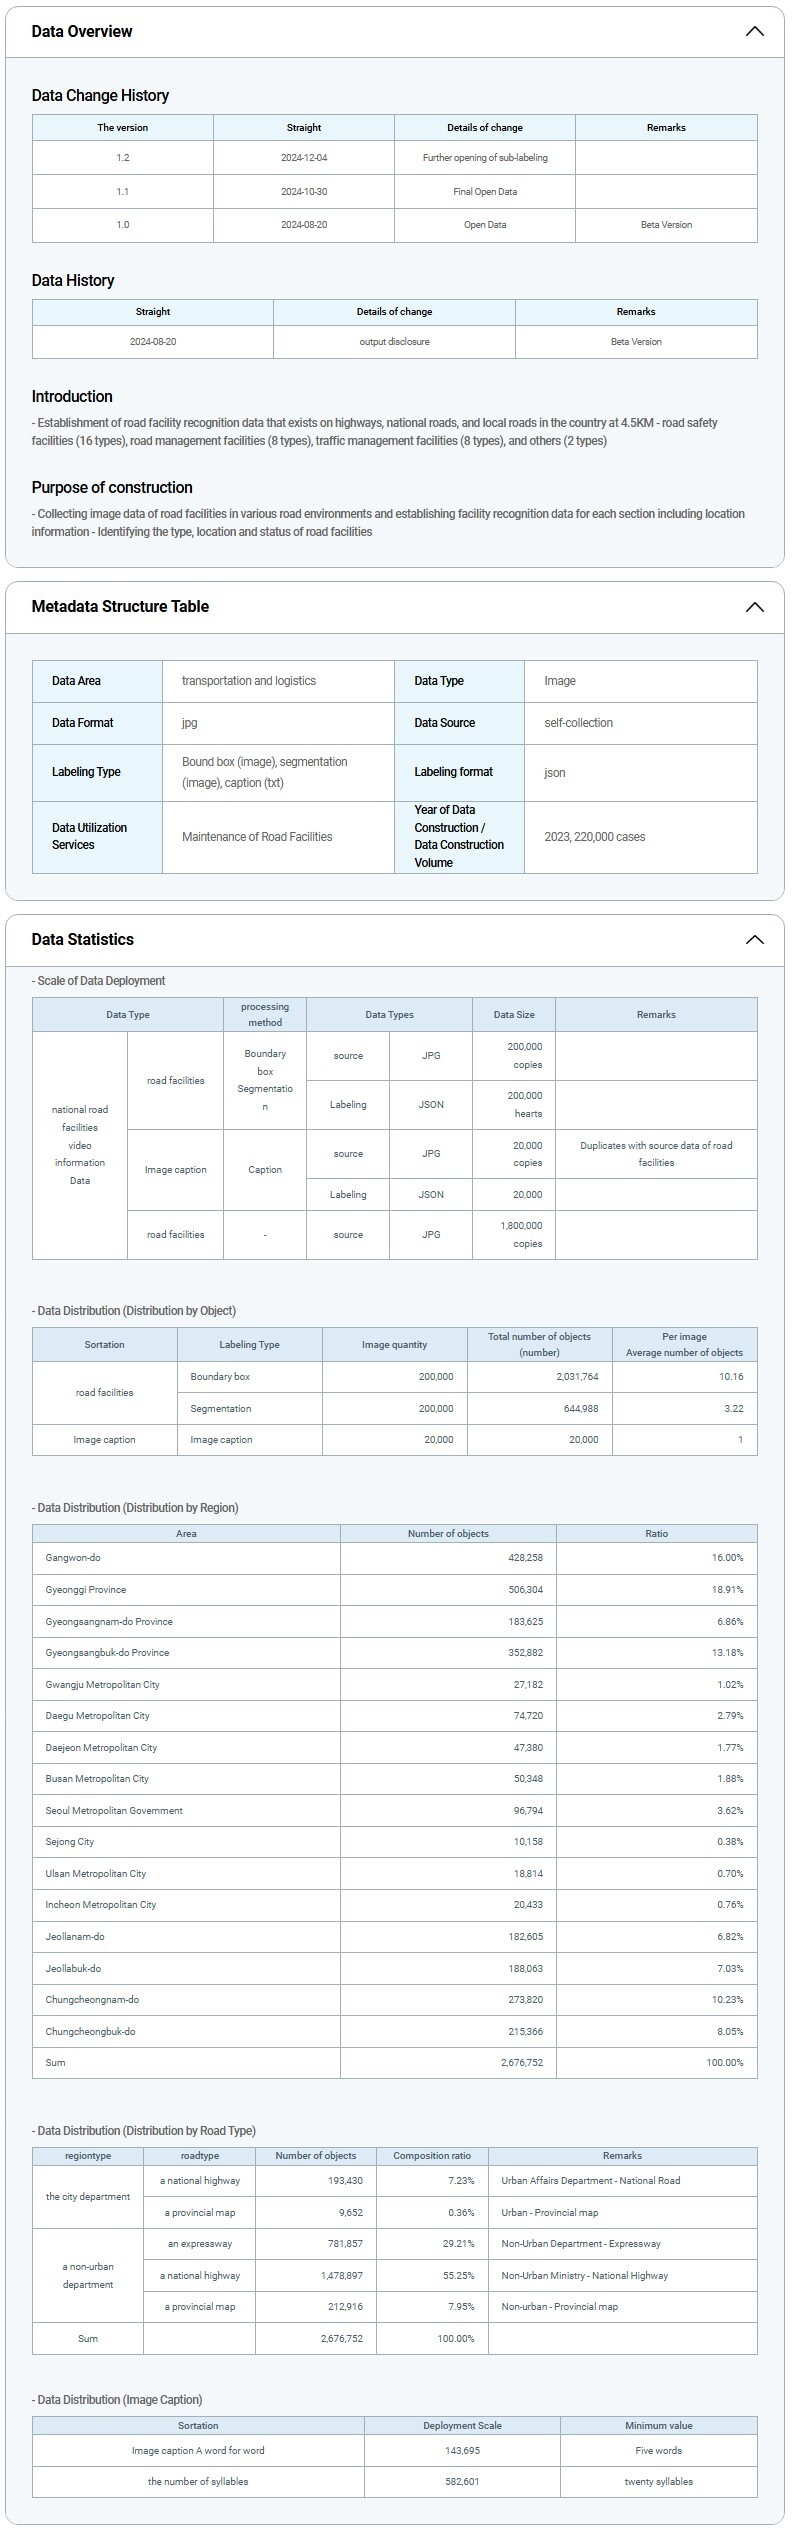
Task: Click 'an expressway' road type cell
Action: point(200,2244)
